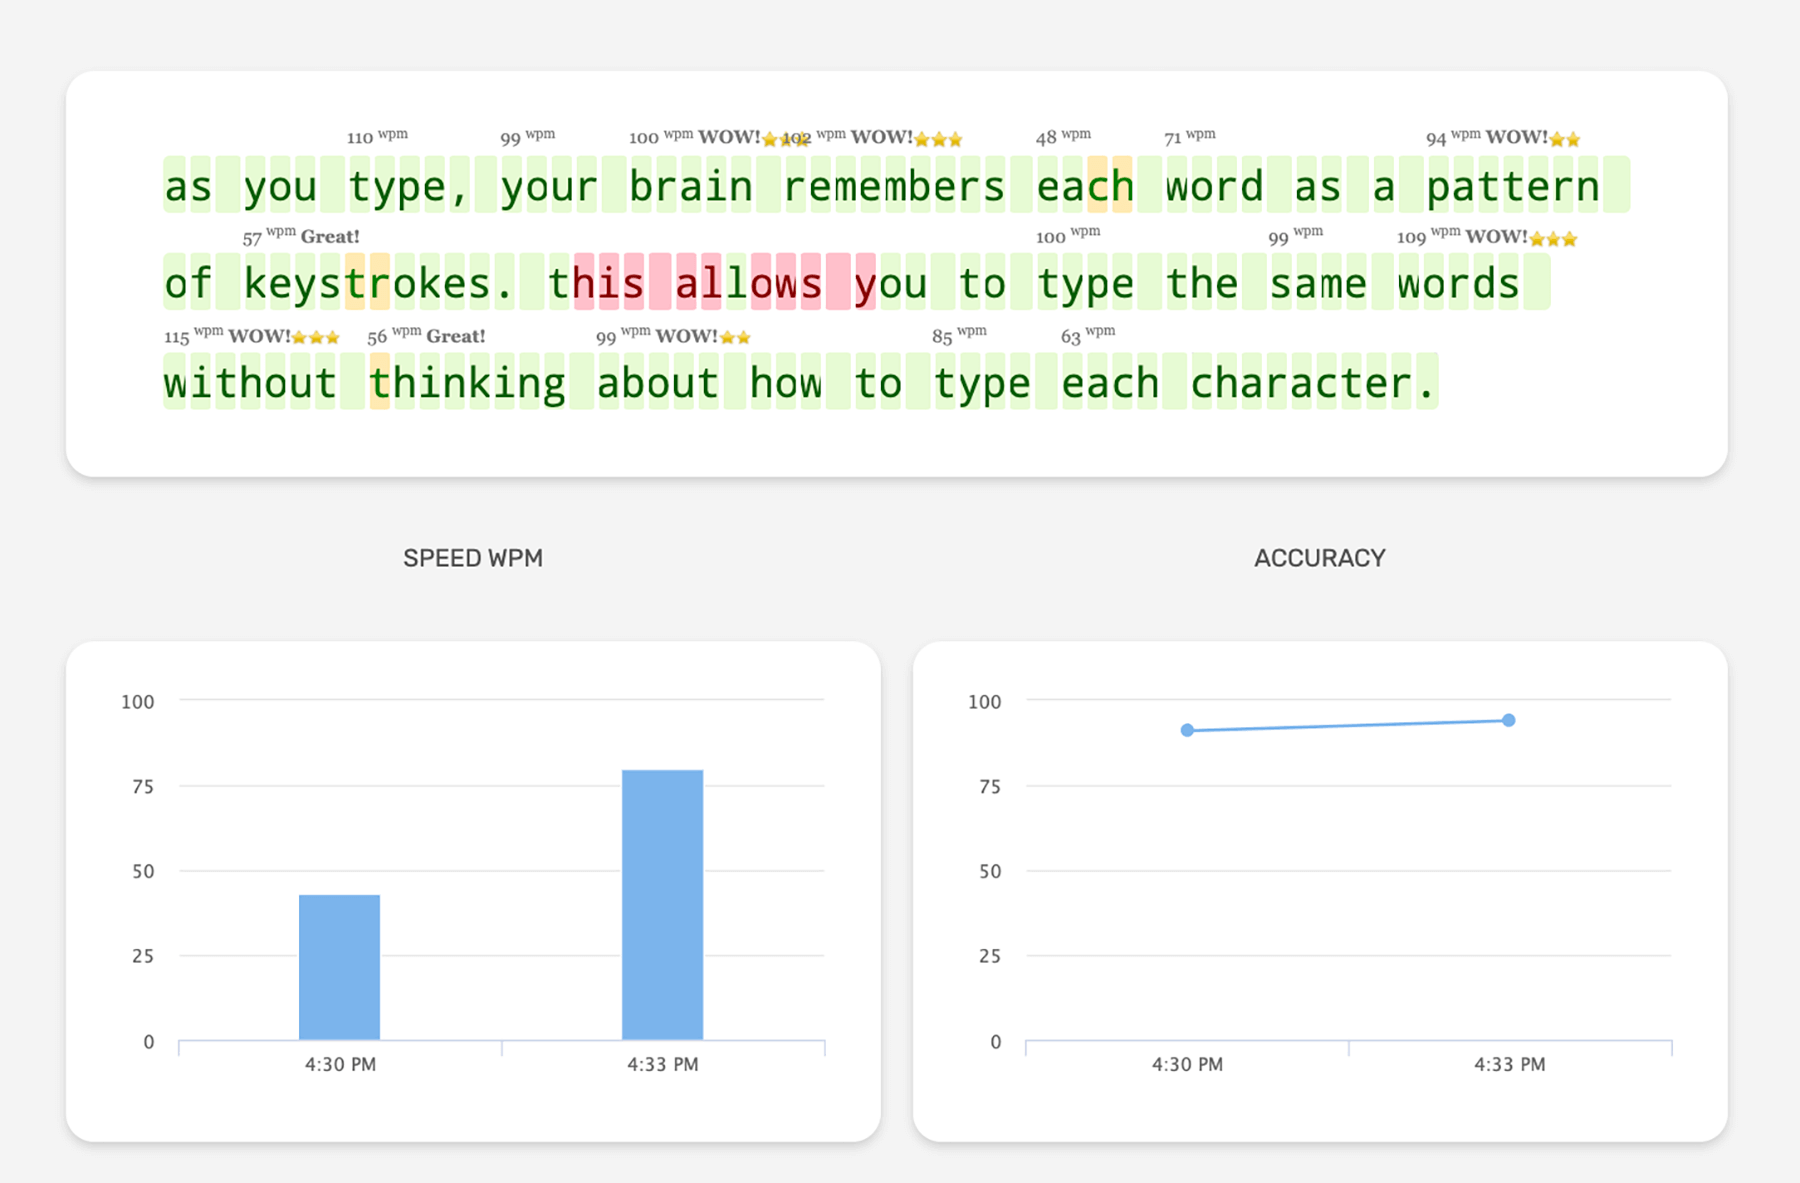The height and width of the screenshot is (1183, 1800).
Task: Click the '48 wpm' speed label
Action: coord(1063,137)
